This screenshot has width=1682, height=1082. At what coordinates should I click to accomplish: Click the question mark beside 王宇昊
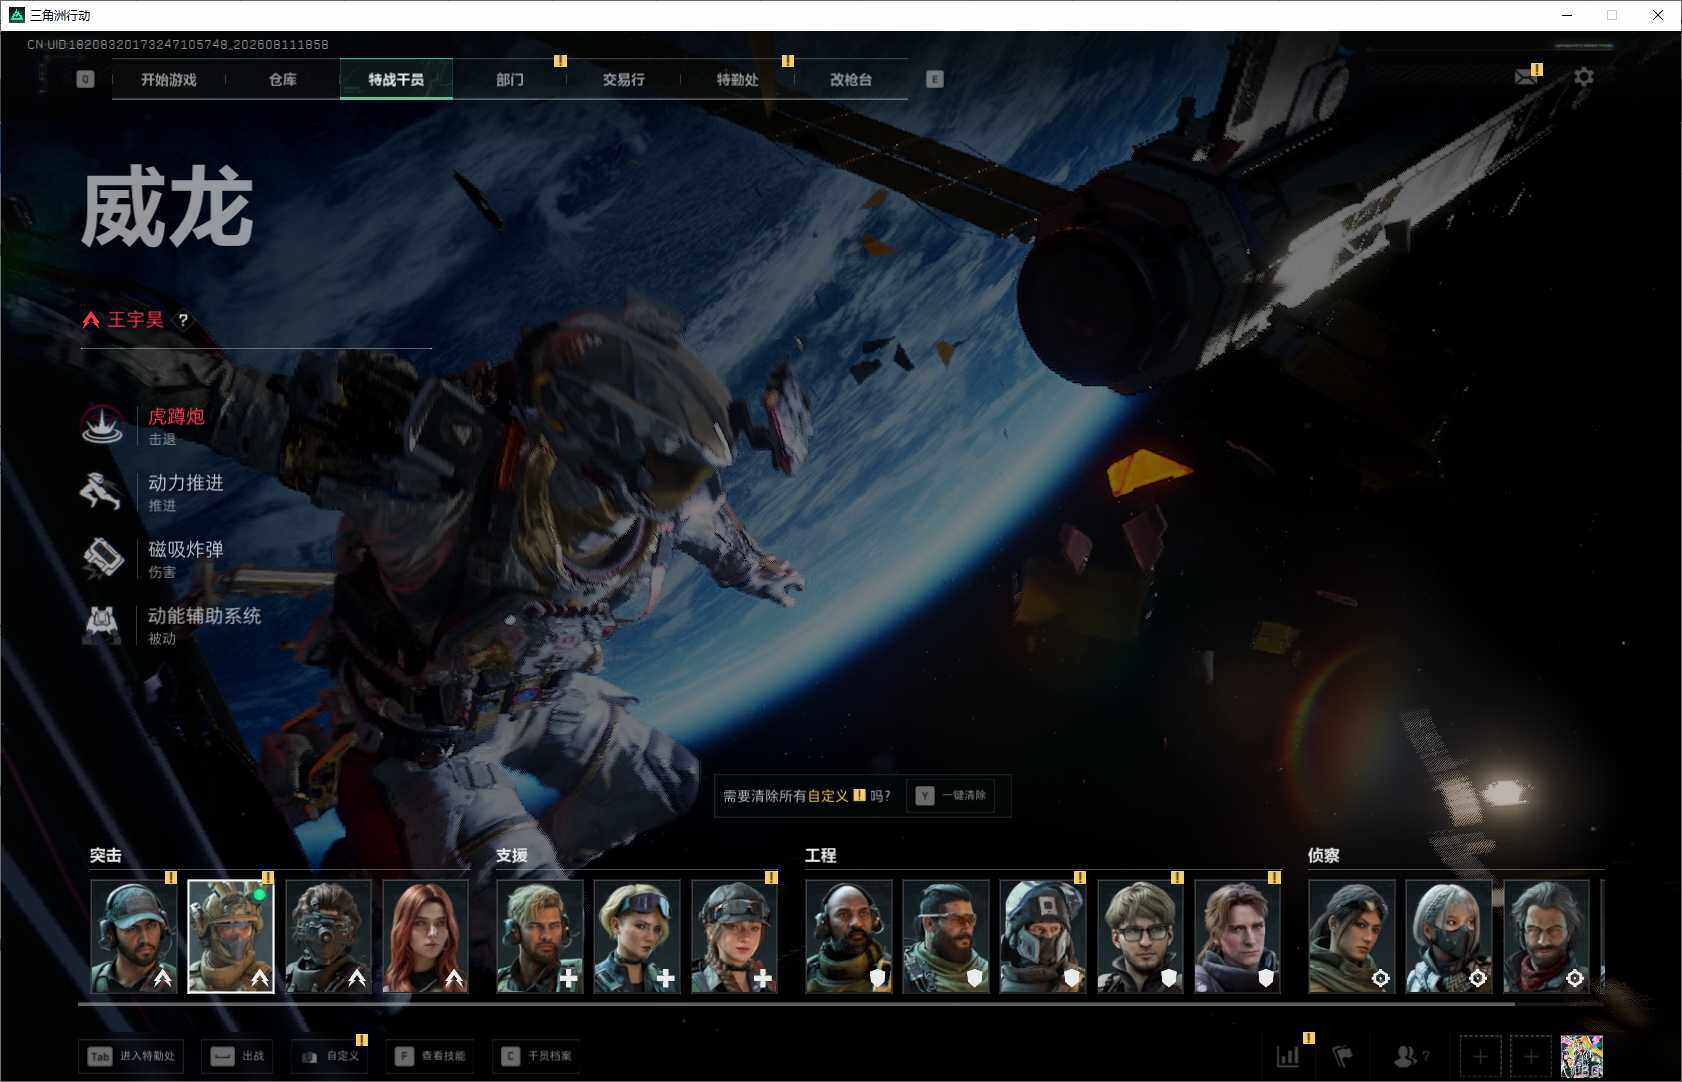(x=183, y=320)
